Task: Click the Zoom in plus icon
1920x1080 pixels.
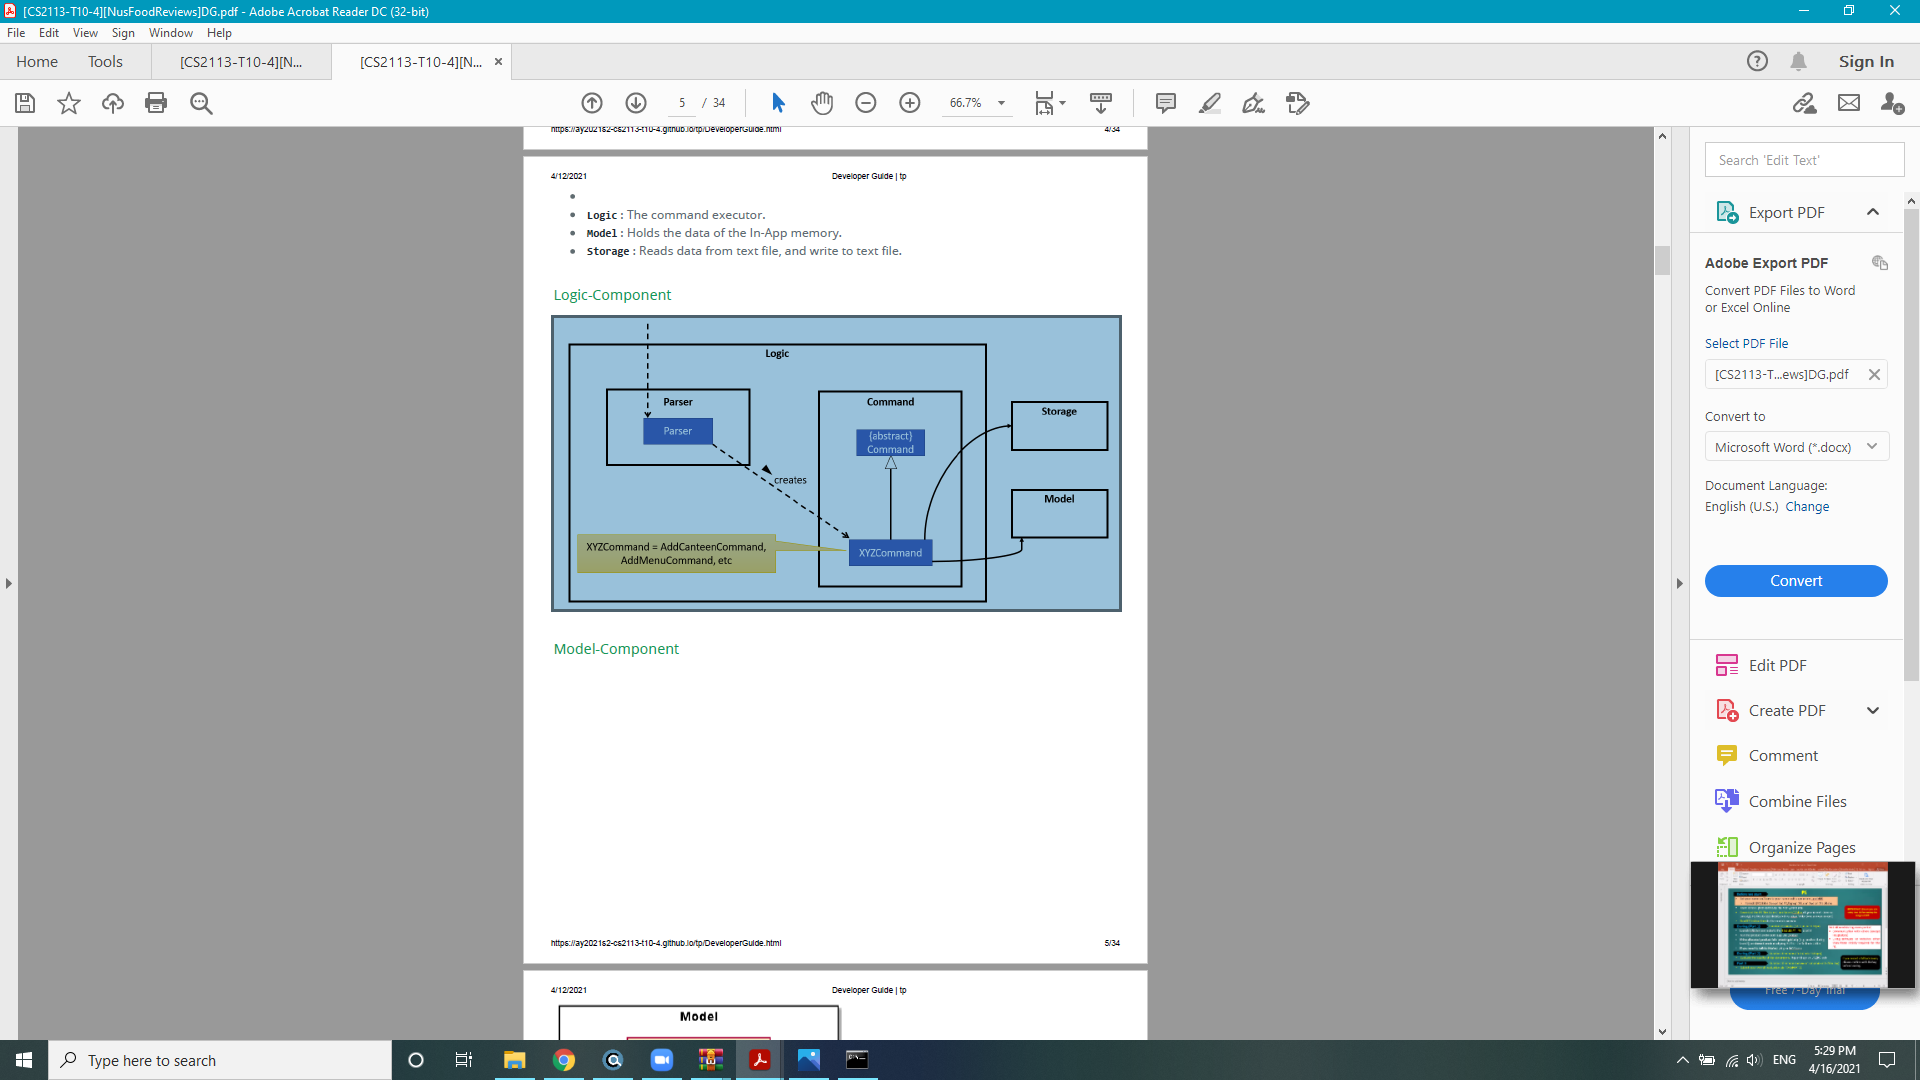Action: click(910, 103)
